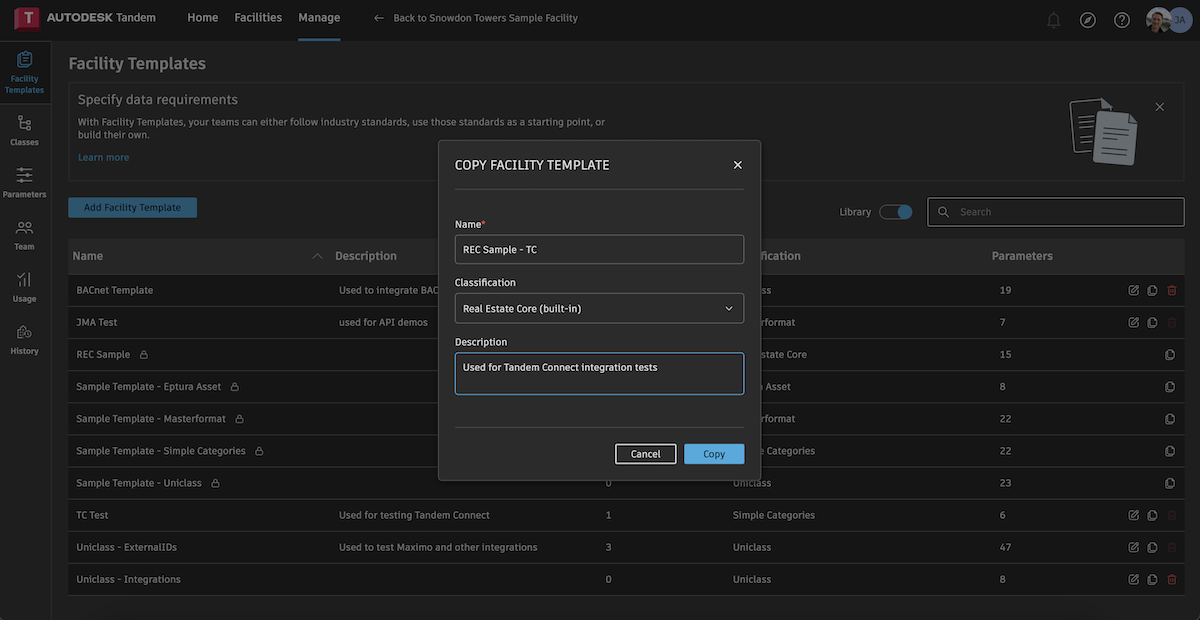Delete the BACnet Template row

[x=1172, y=291]
